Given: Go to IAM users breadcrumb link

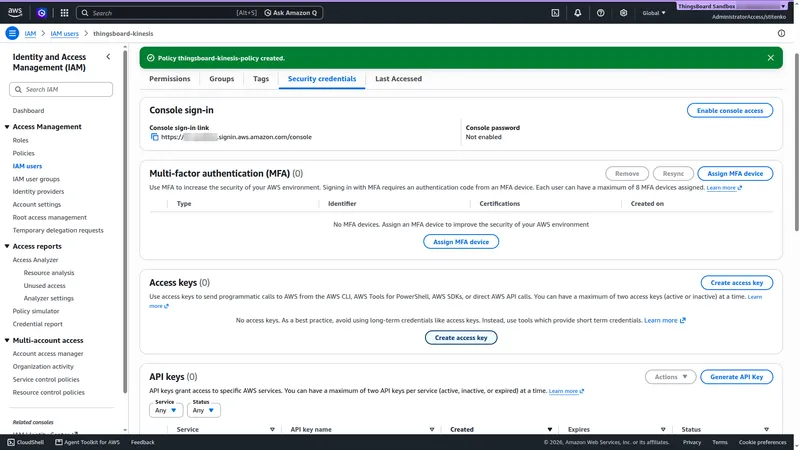Looking at the screenshot, I should pos(64,33).
